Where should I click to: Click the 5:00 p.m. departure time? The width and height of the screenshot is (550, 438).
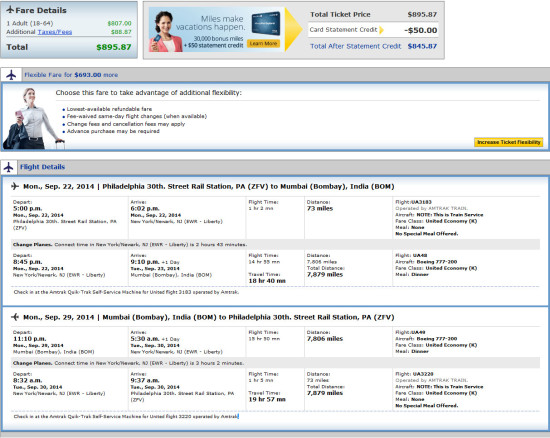[x=27, y=208]
